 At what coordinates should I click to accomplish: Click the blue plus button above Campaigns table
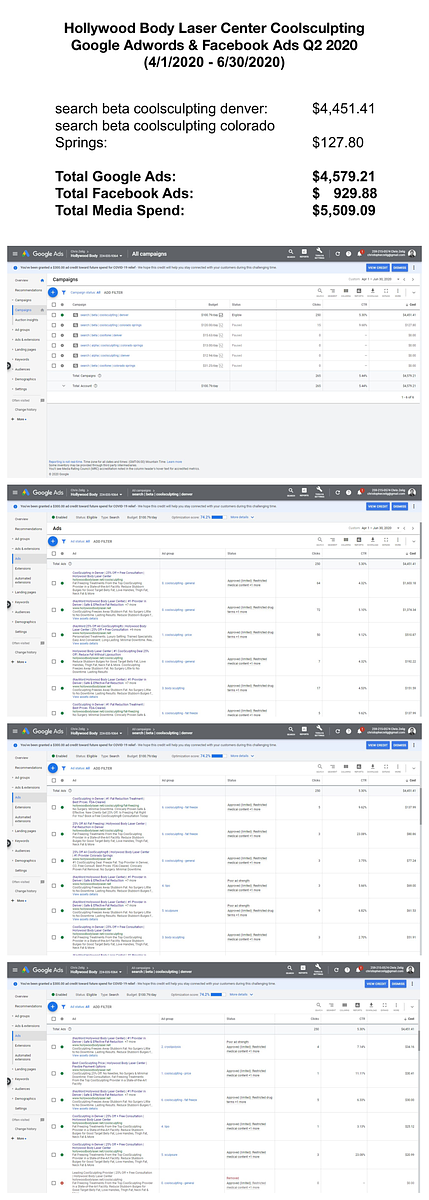(x=53, y=292)
